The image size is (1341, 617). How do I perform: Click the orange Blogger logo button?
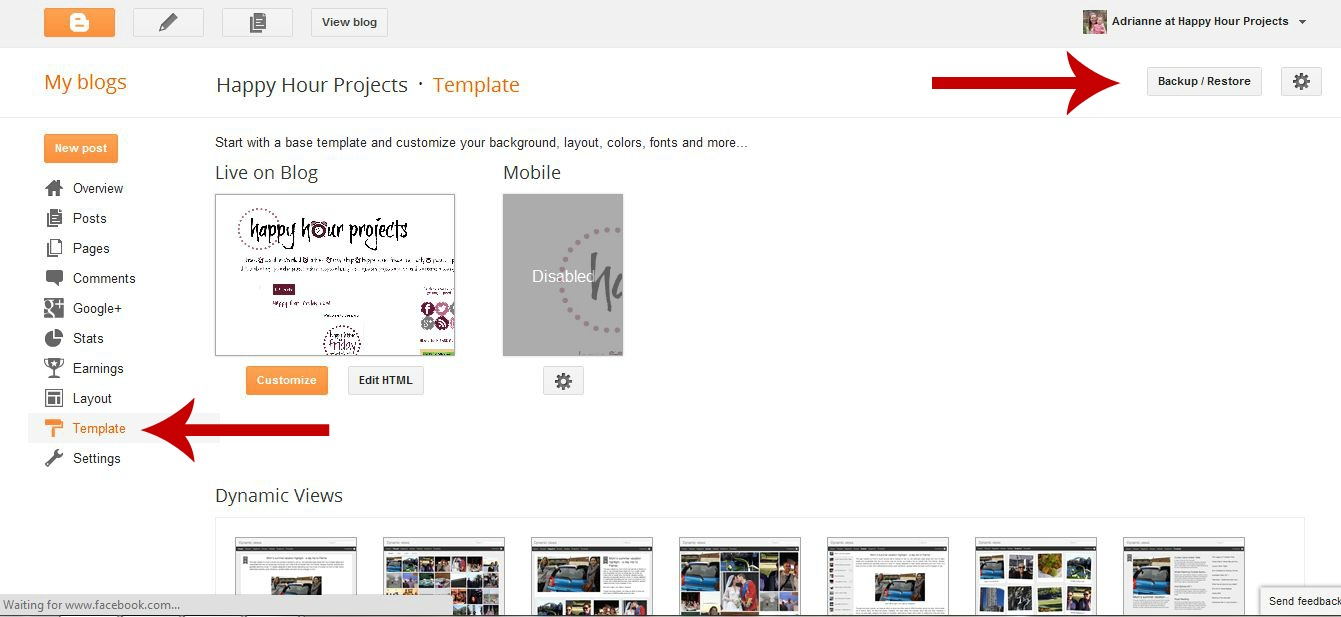79,22
